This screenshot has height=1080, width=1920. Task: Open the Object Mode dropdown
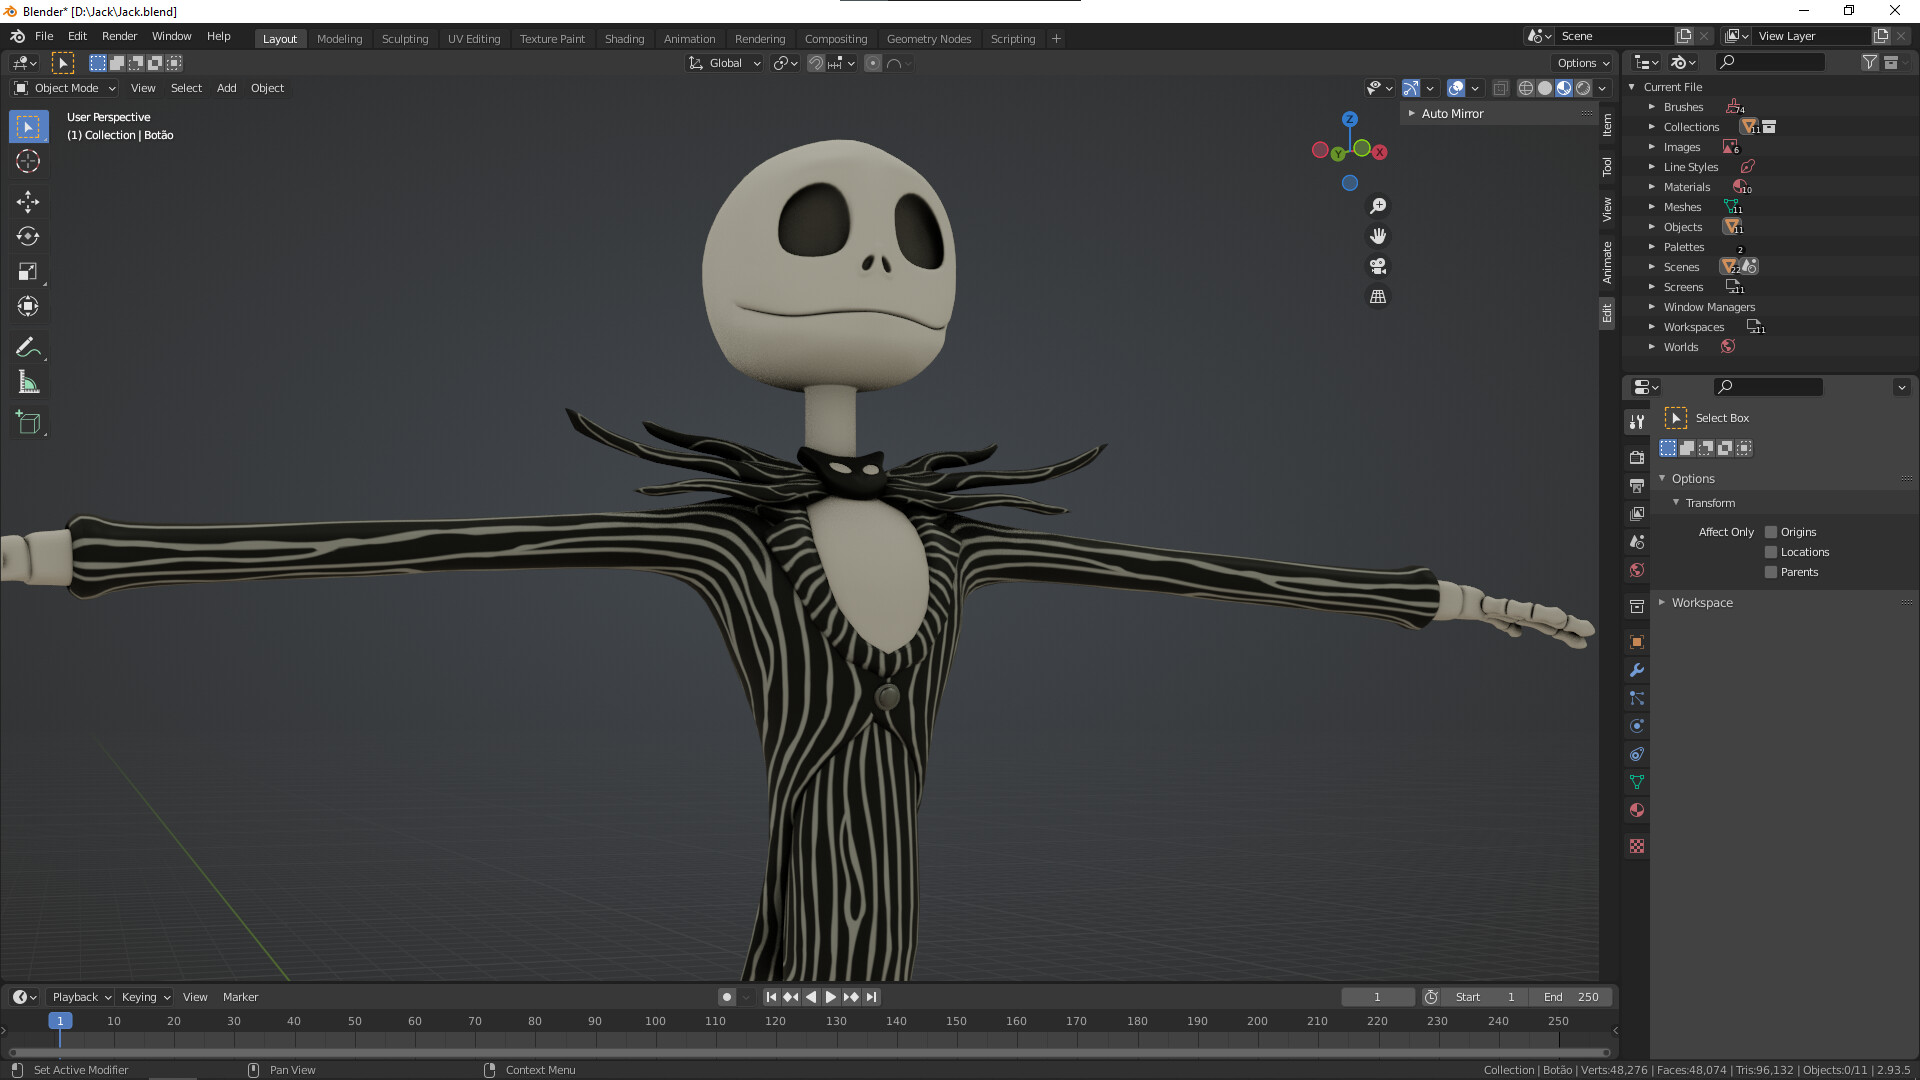66,88
